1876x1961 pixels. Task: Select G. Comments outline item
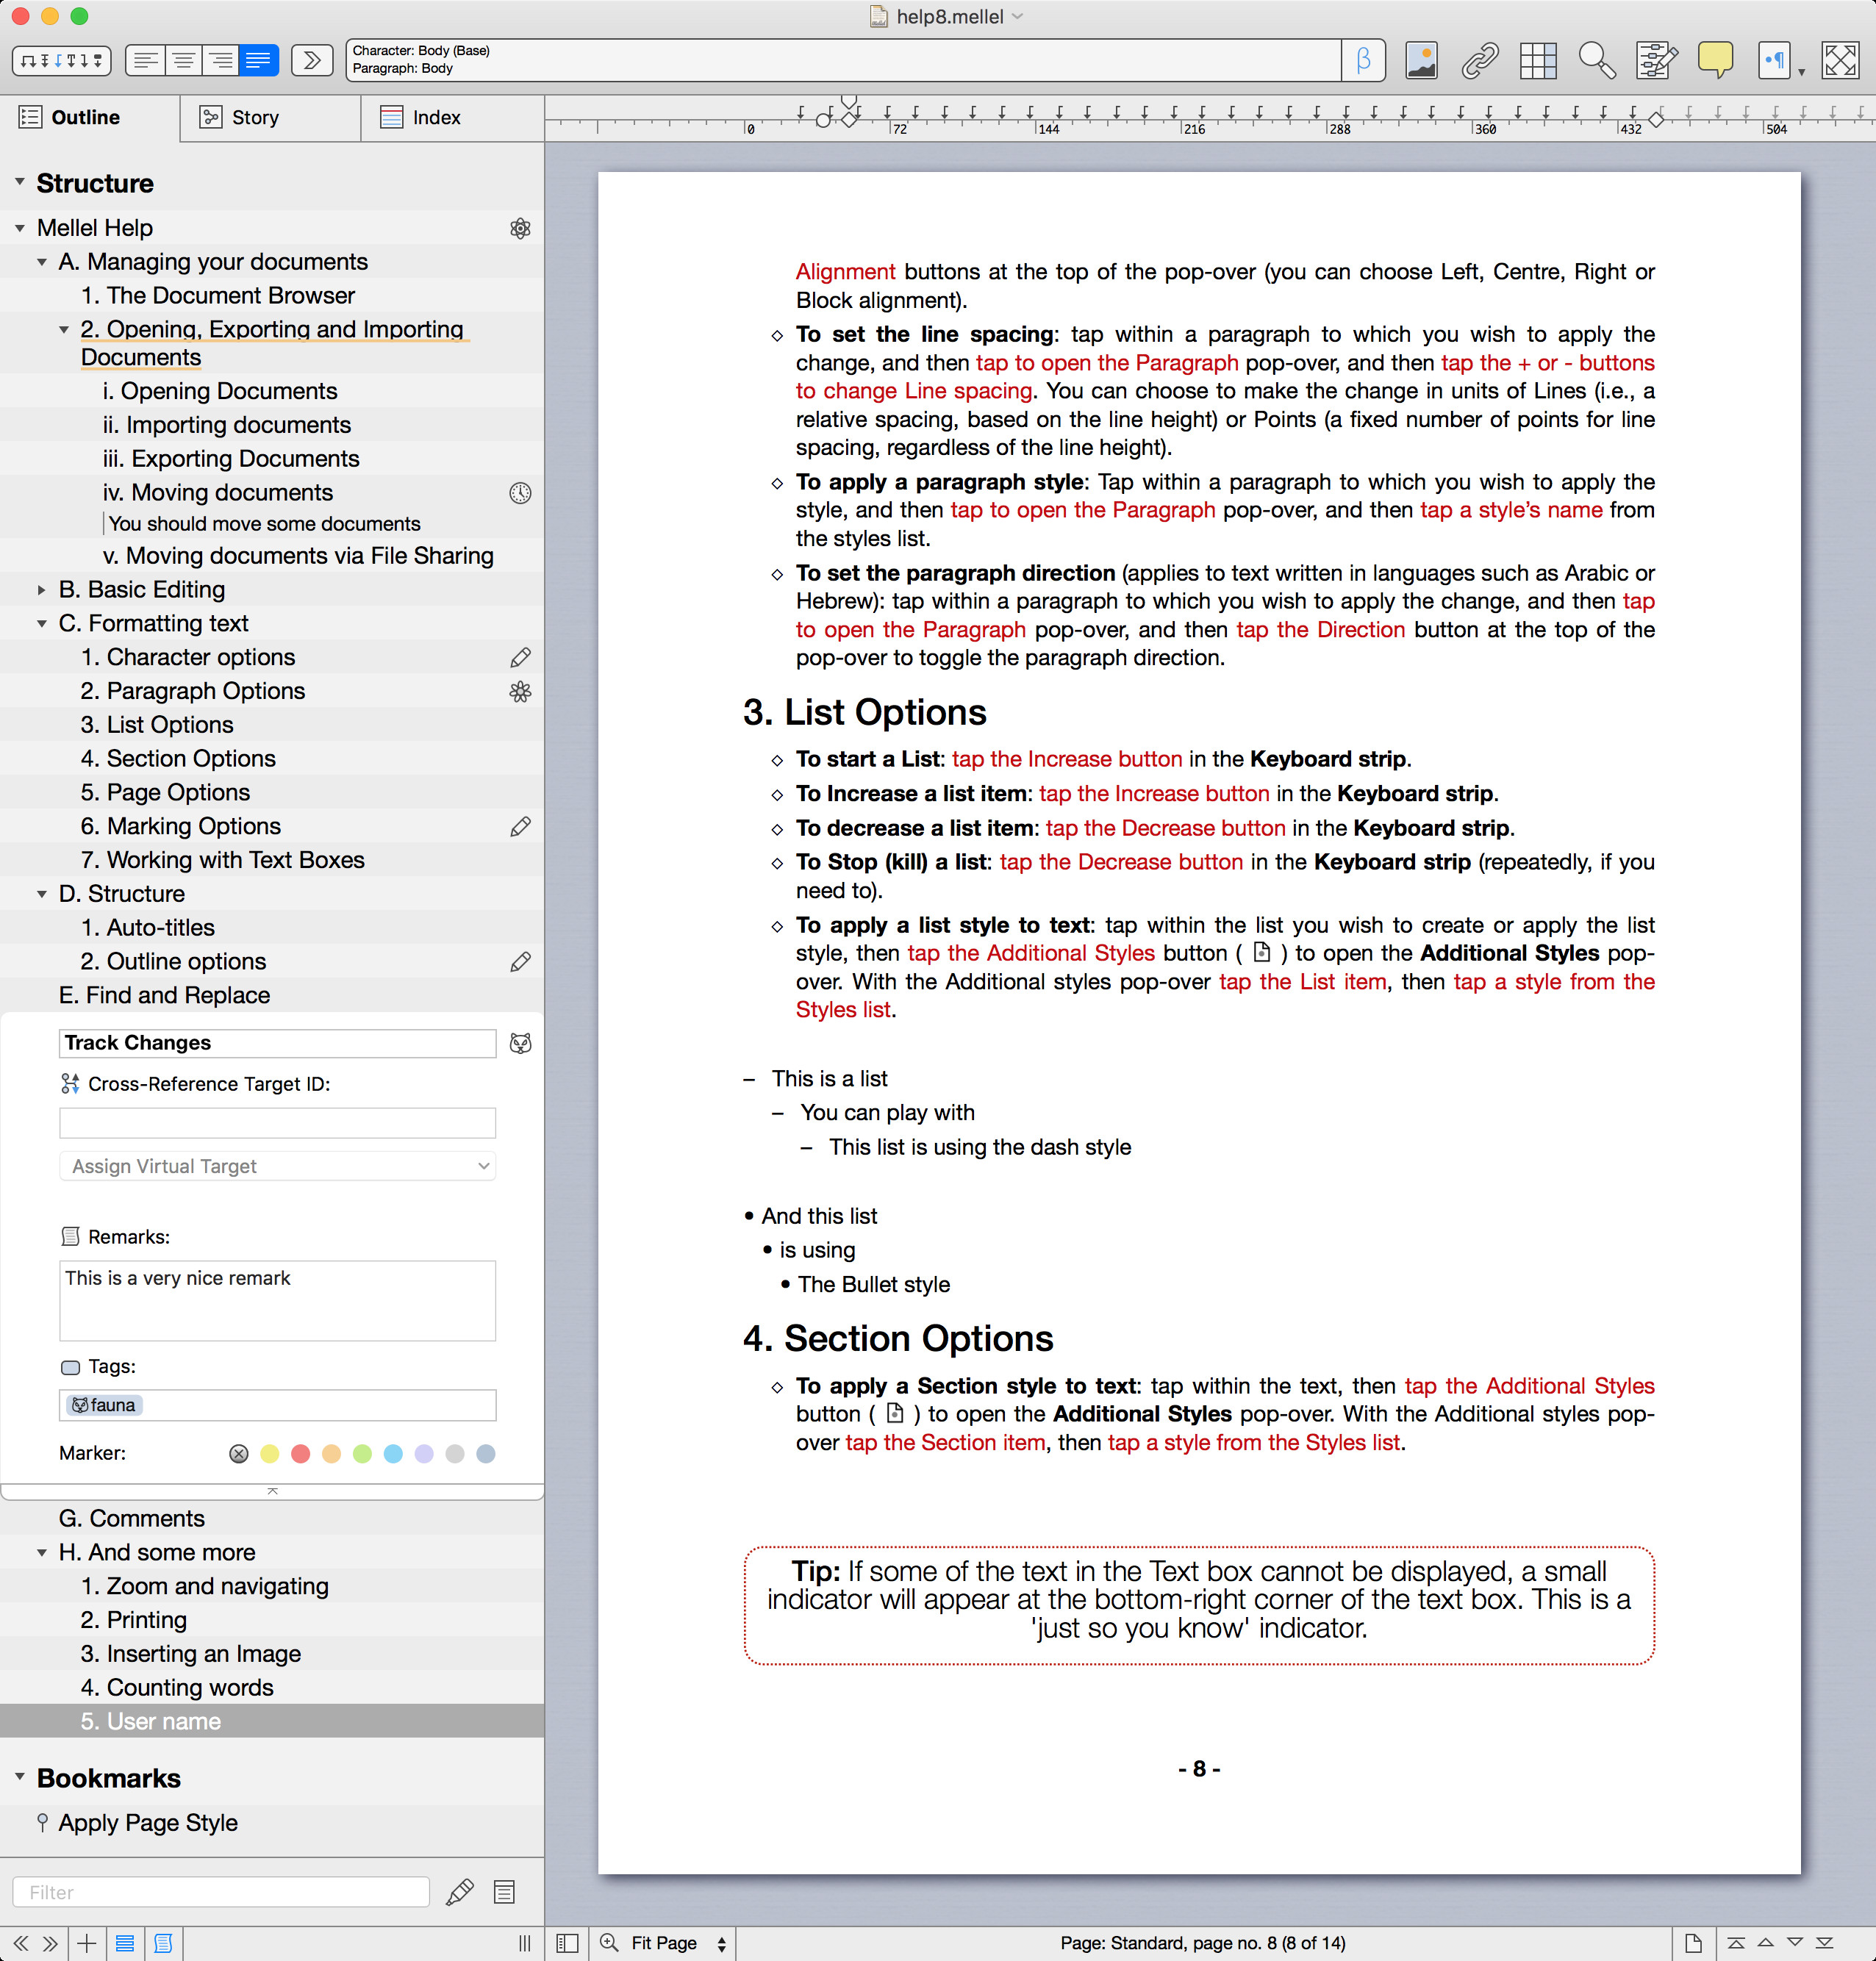click(132, 1518)
